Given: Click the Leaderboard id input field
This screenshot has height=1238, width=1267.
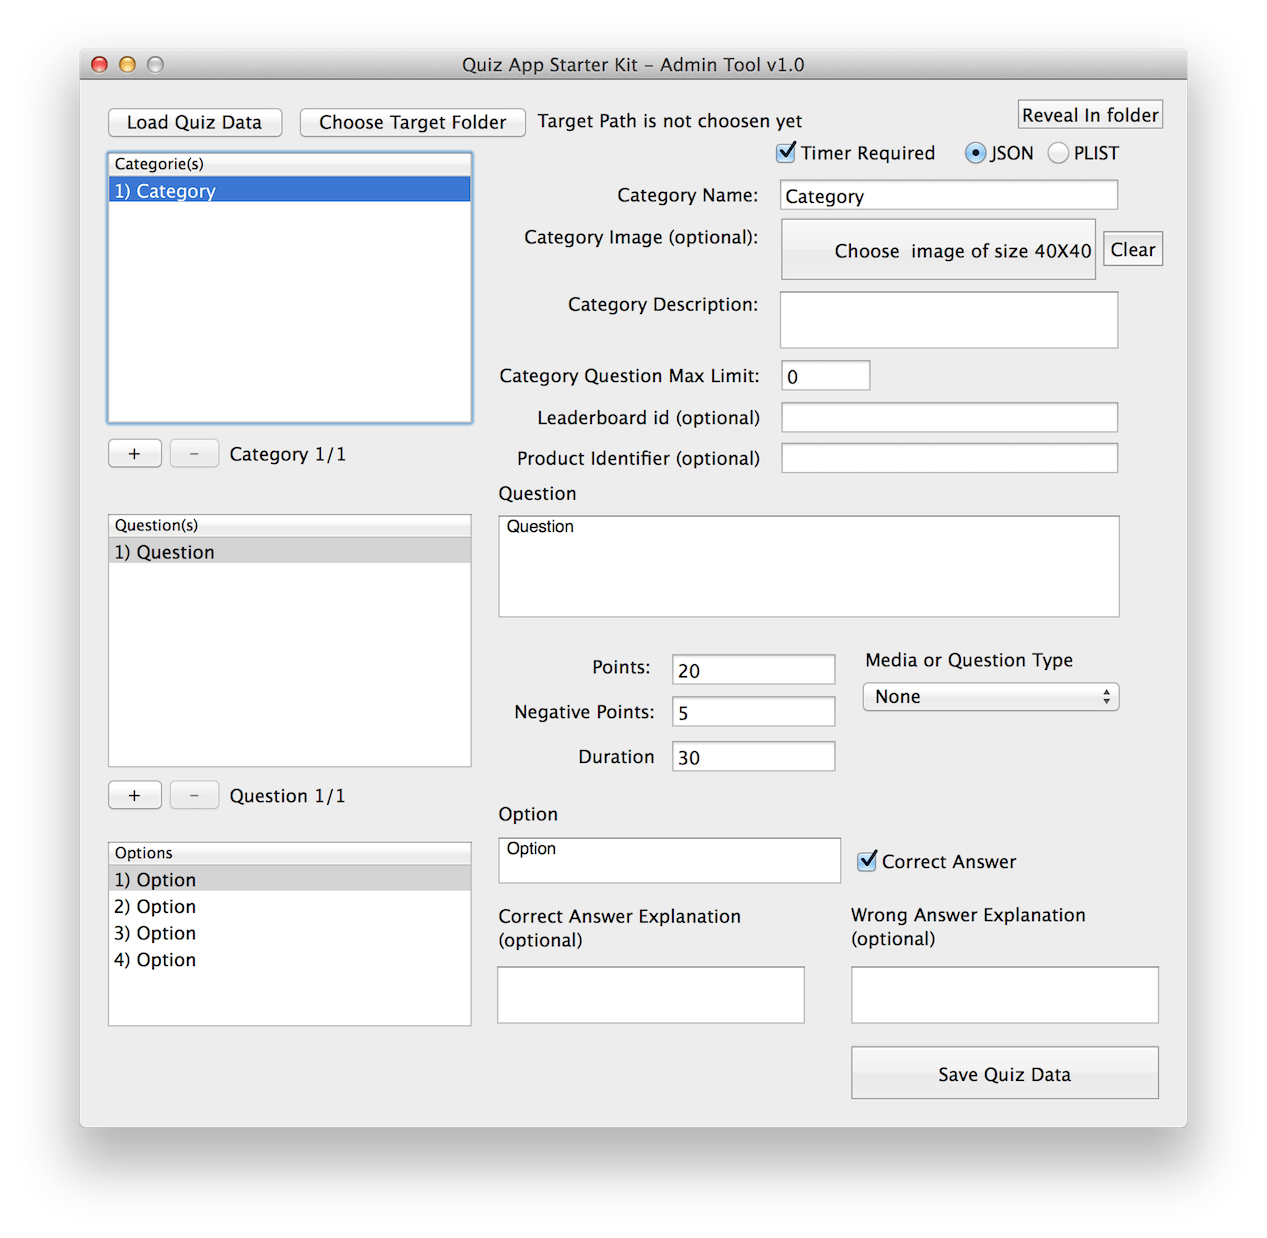Looking at the screenshot, I should point(948,417).
